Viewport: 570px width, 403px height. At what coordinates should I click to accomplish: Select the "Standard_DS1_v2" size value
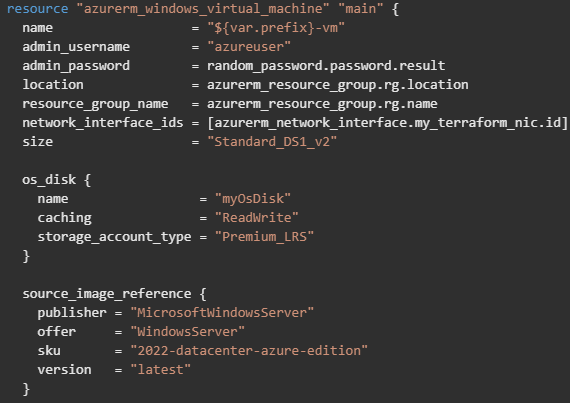pos(272,142)
